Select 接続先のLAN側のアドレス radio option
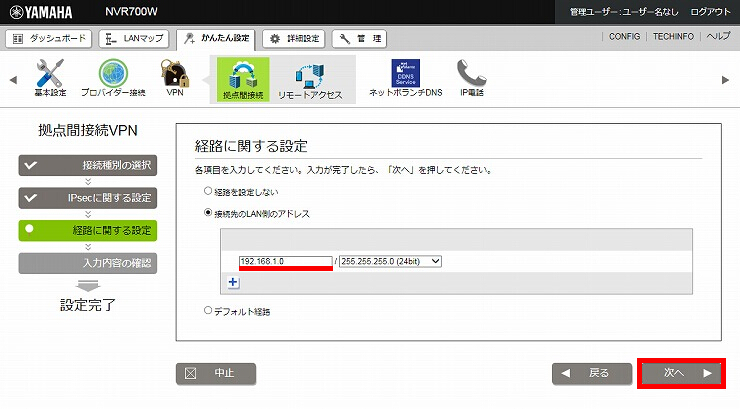 pyautogui.click(x=208, y=213)
